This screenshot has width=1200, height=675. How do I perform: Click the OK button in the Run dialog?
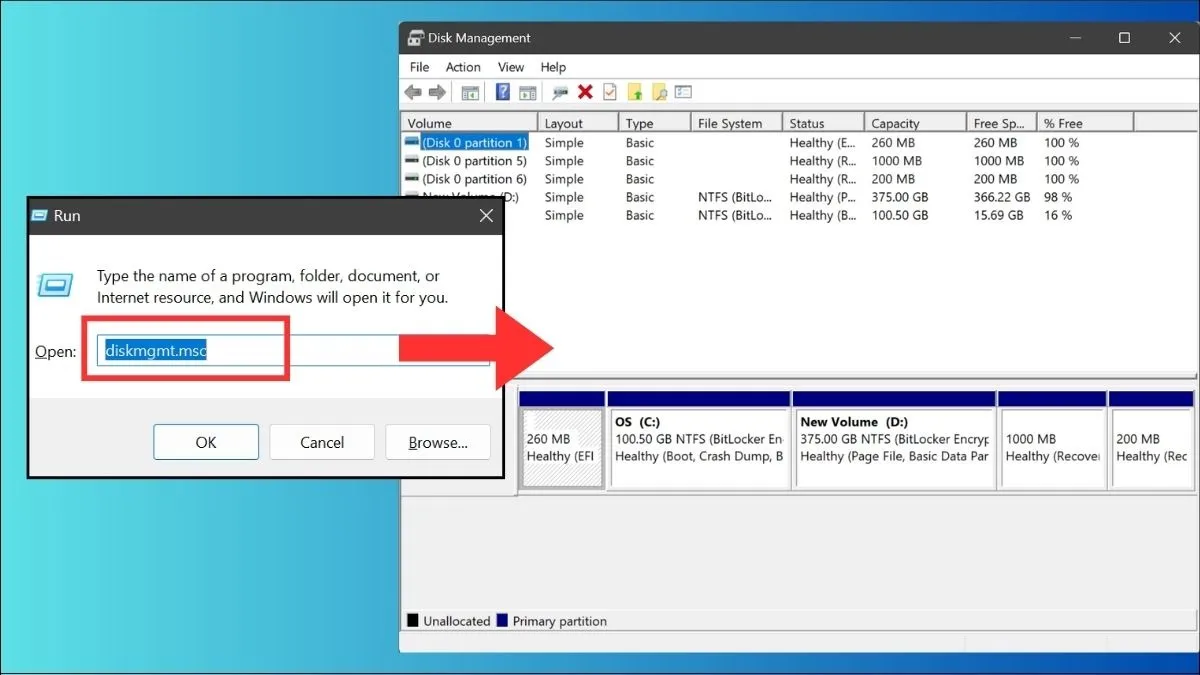pos(206,442)
